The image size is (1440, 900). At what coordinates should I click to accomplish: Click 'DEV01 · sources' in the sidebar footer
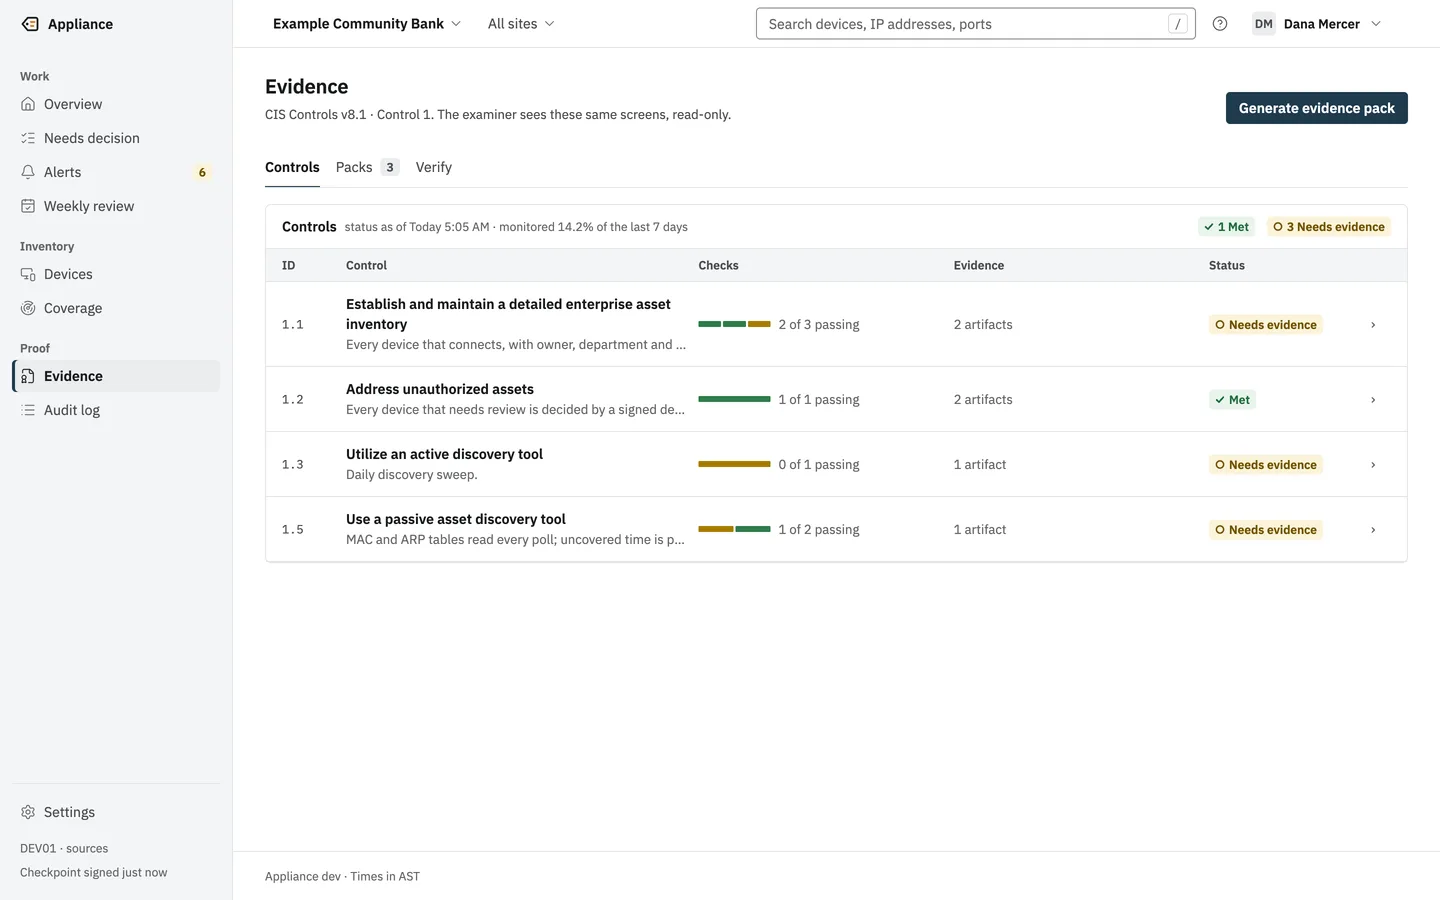point(64,848)
